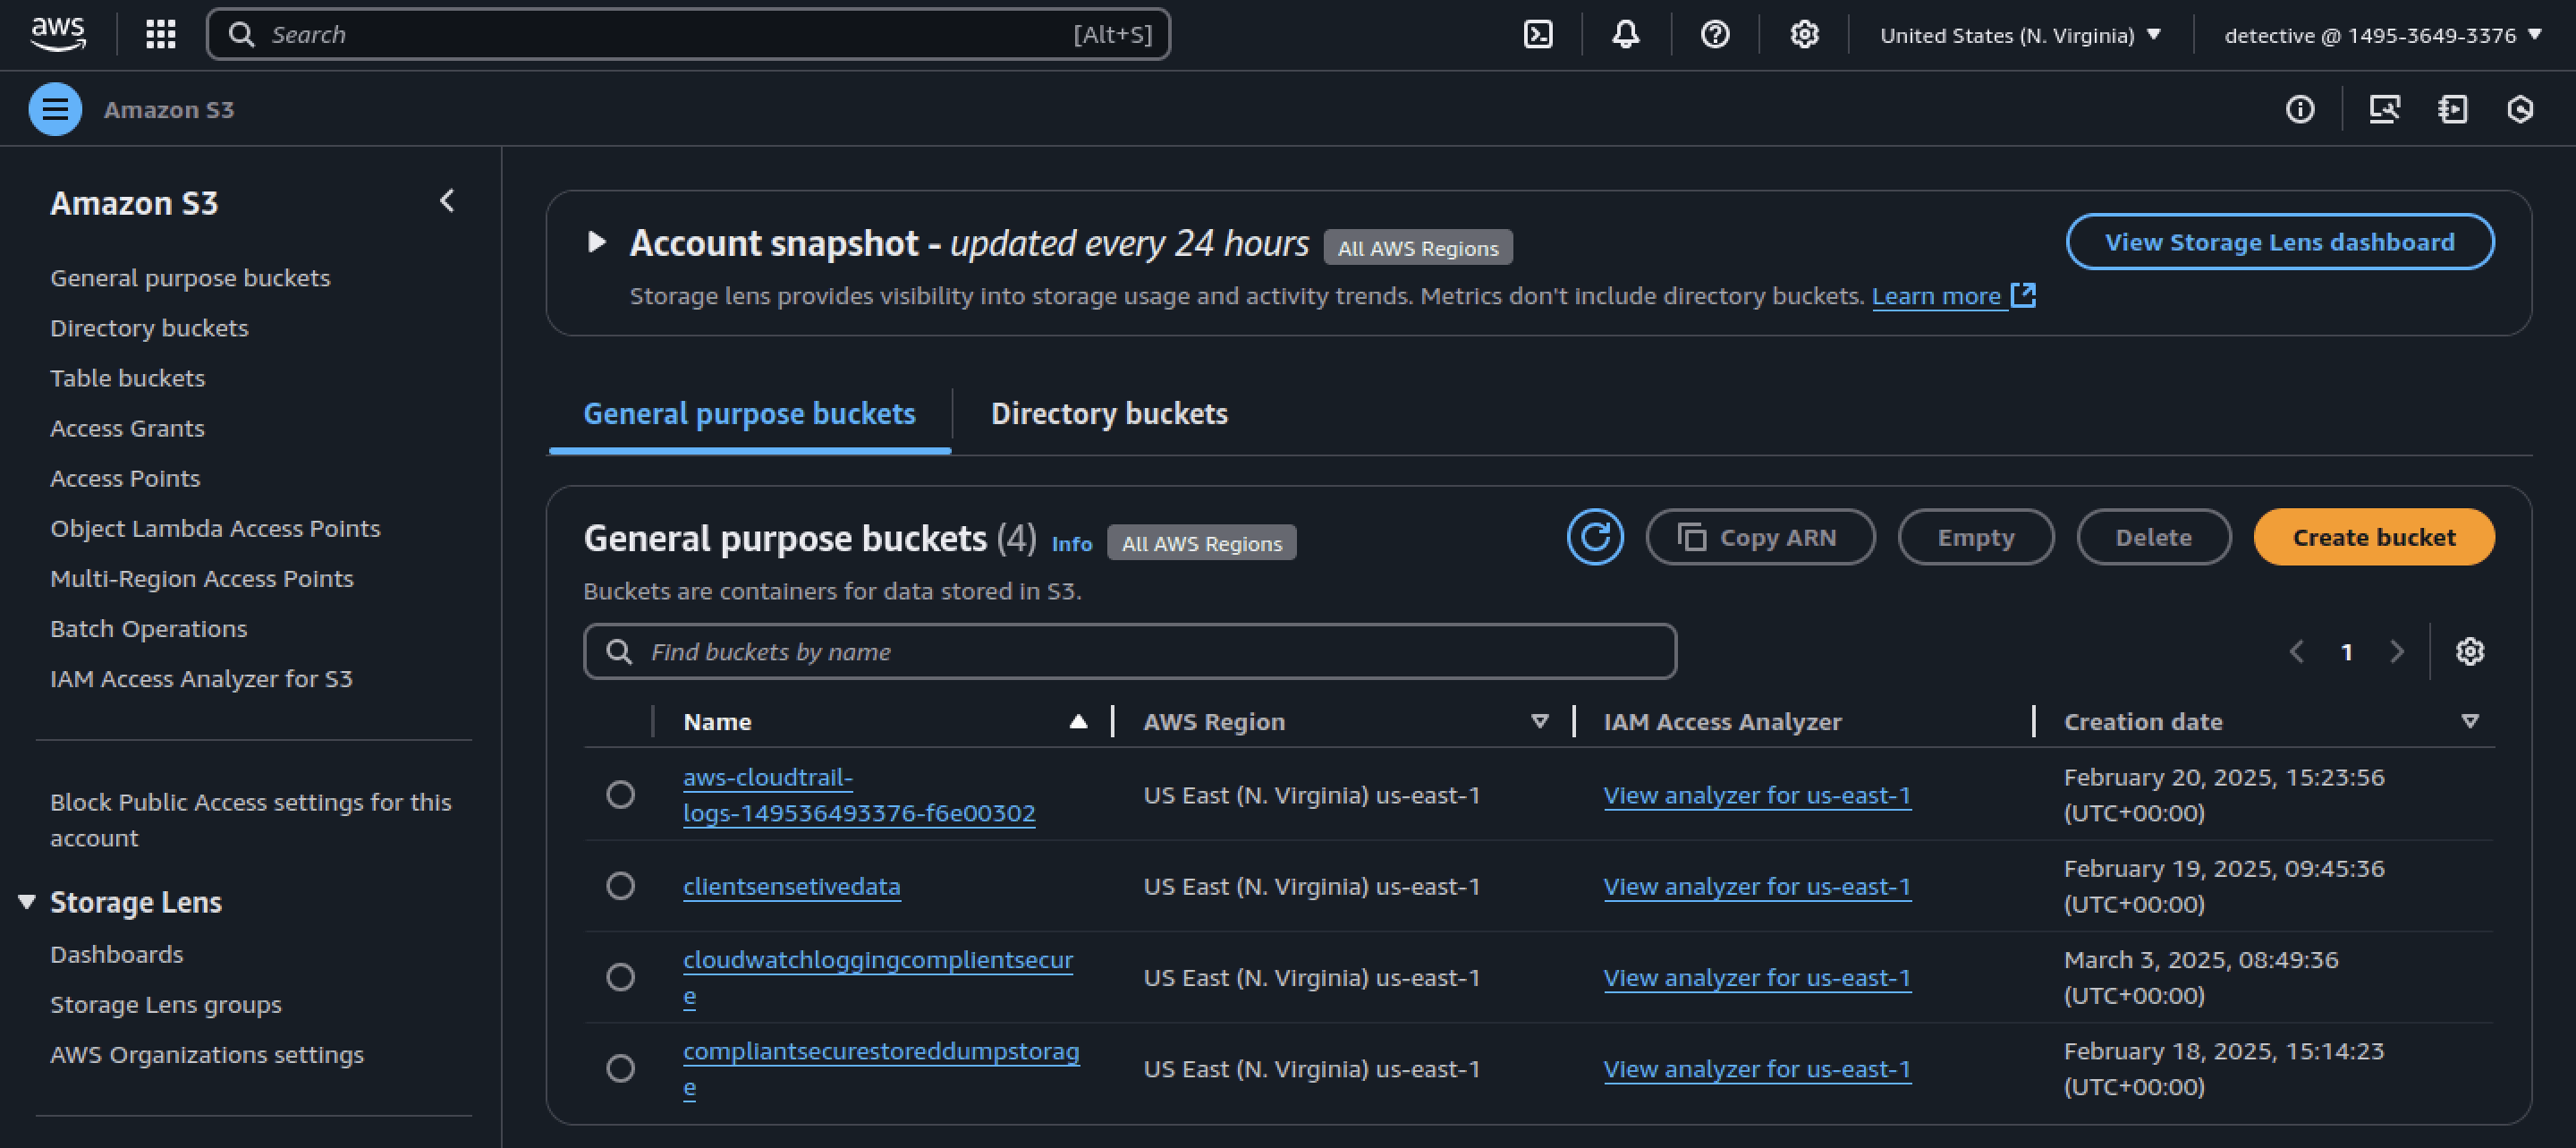Select the clientsensetivedata bucket radio button

[620, 886]
